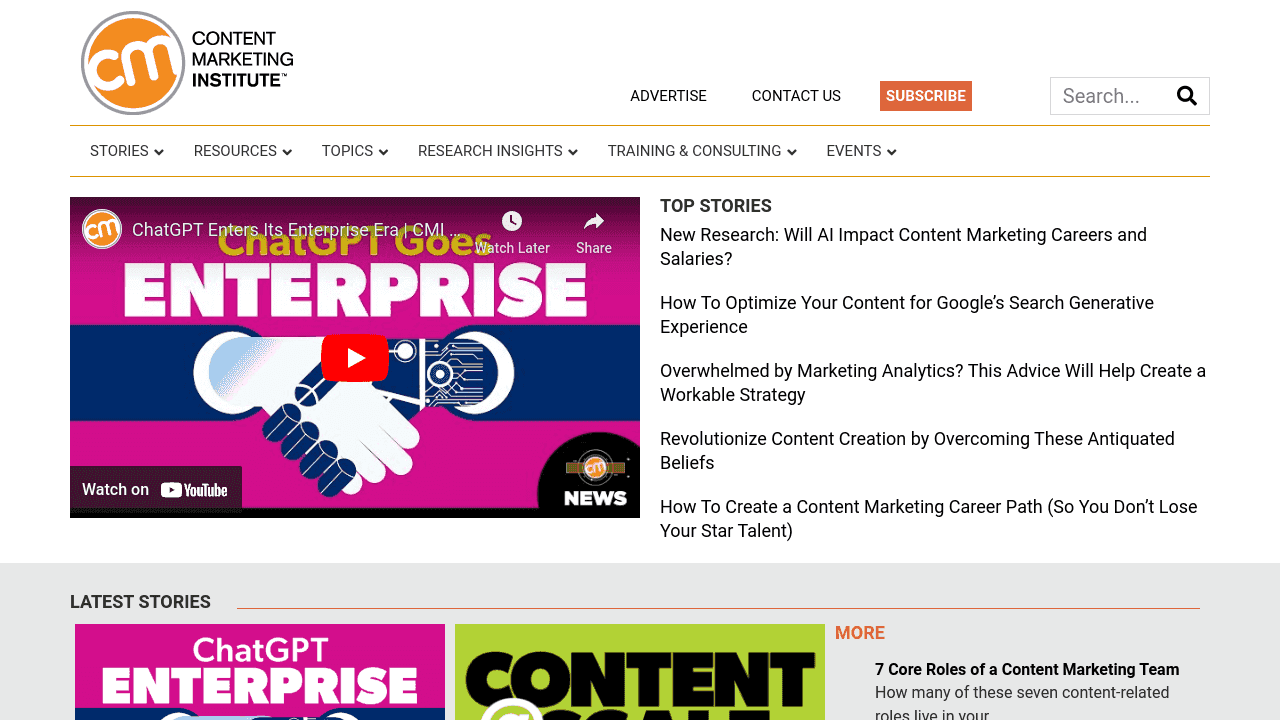This screenshot has height=720, width=1280.
Task: Click the Share arrow on the video
Action: (x=594, y=221)
